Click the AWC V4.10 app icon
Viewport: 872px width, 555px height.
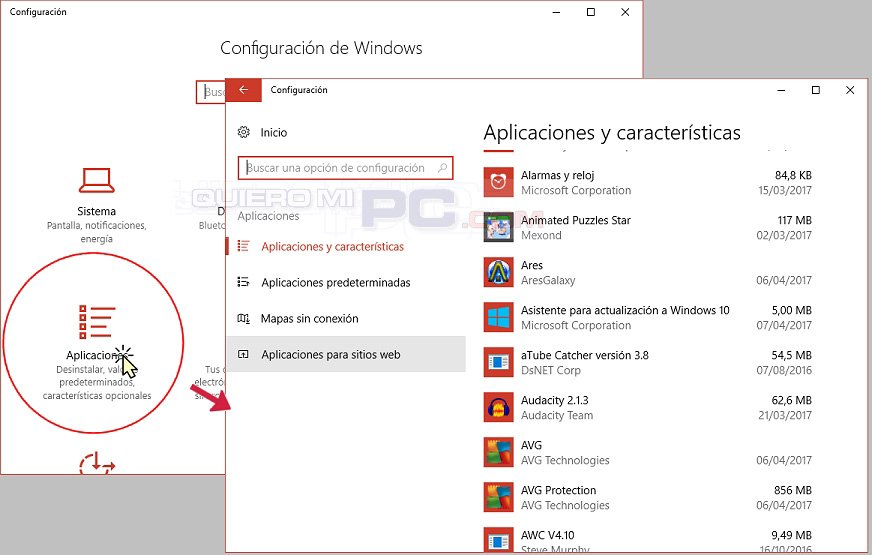pos(498,539)
